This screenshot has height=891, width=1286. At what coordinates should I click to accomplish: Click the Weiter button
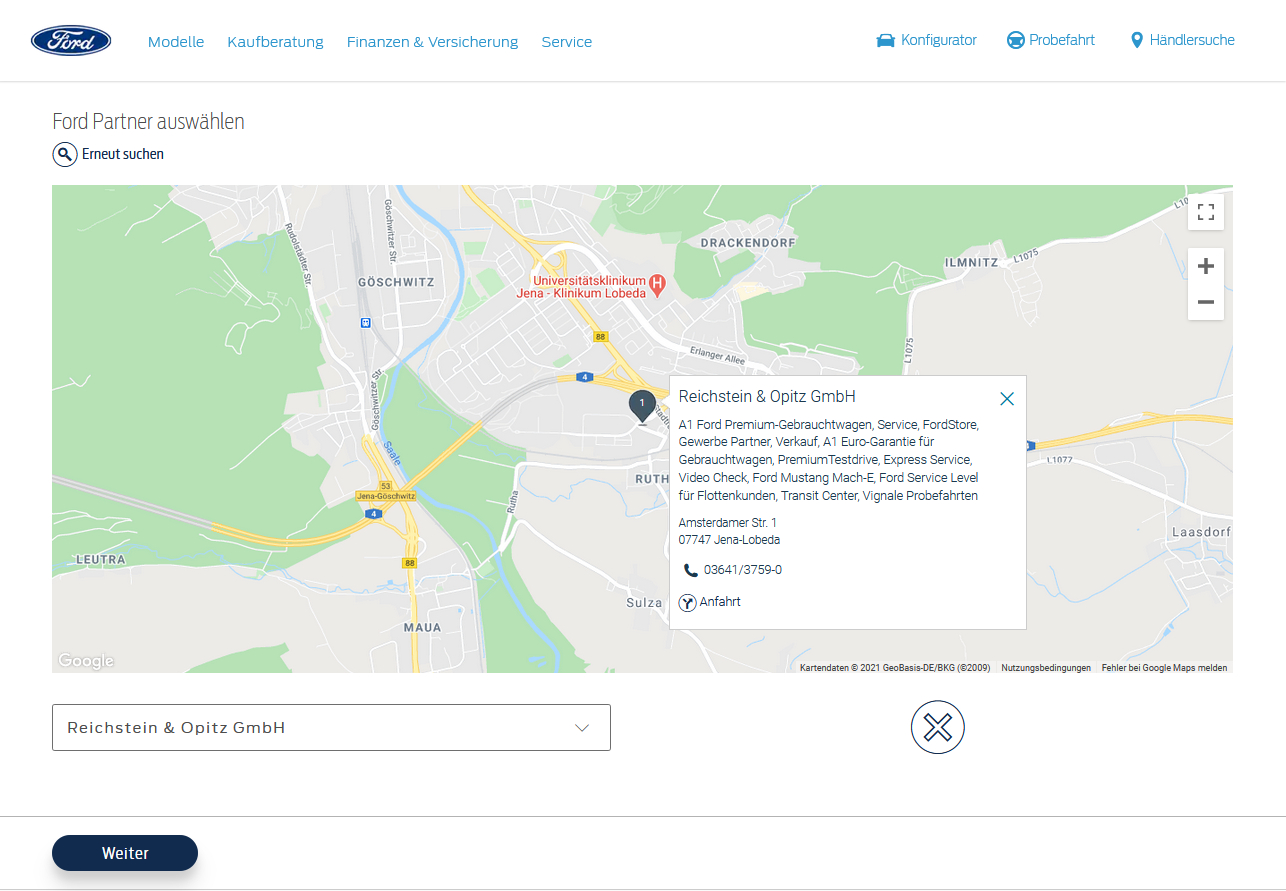tap(125, 853)
